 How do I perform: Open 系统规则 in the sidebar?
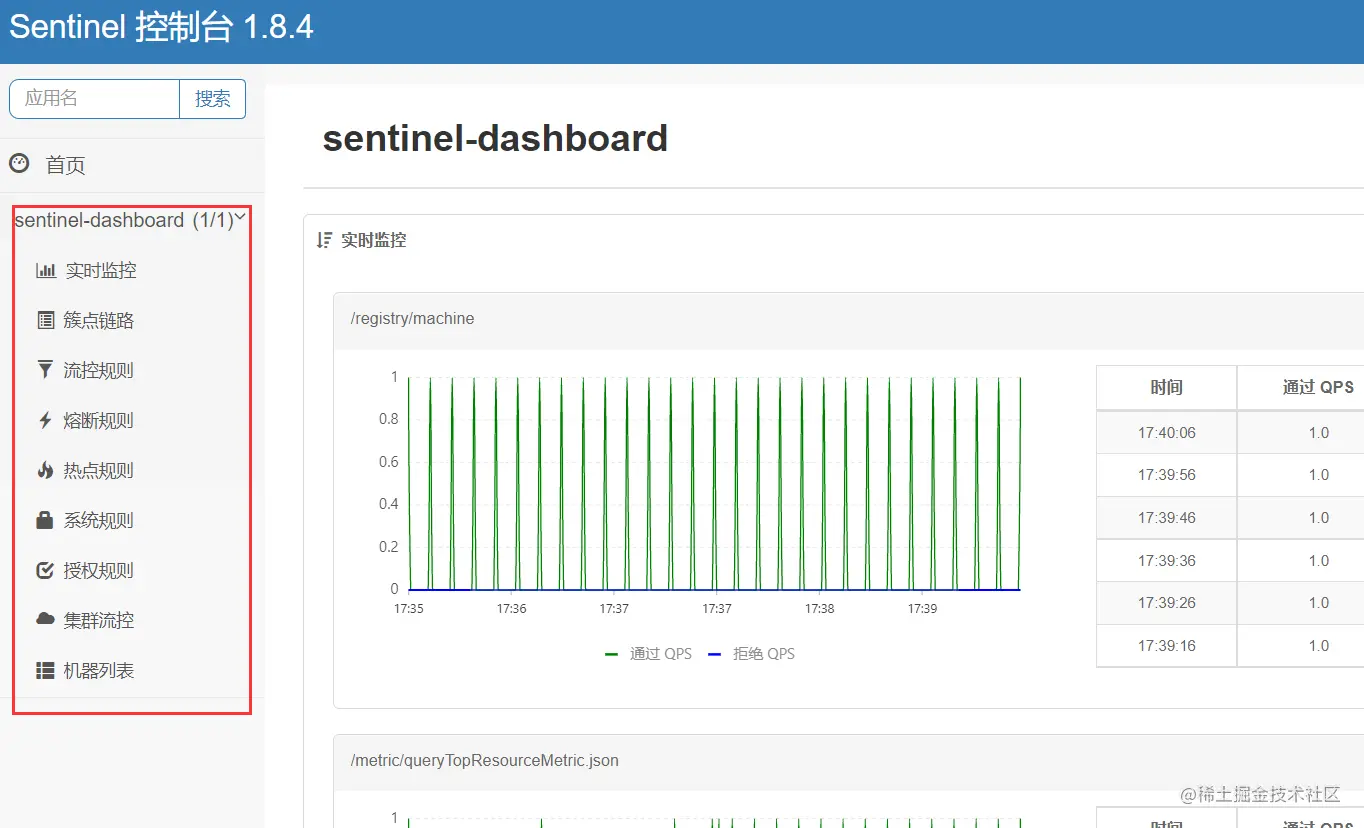99,521
